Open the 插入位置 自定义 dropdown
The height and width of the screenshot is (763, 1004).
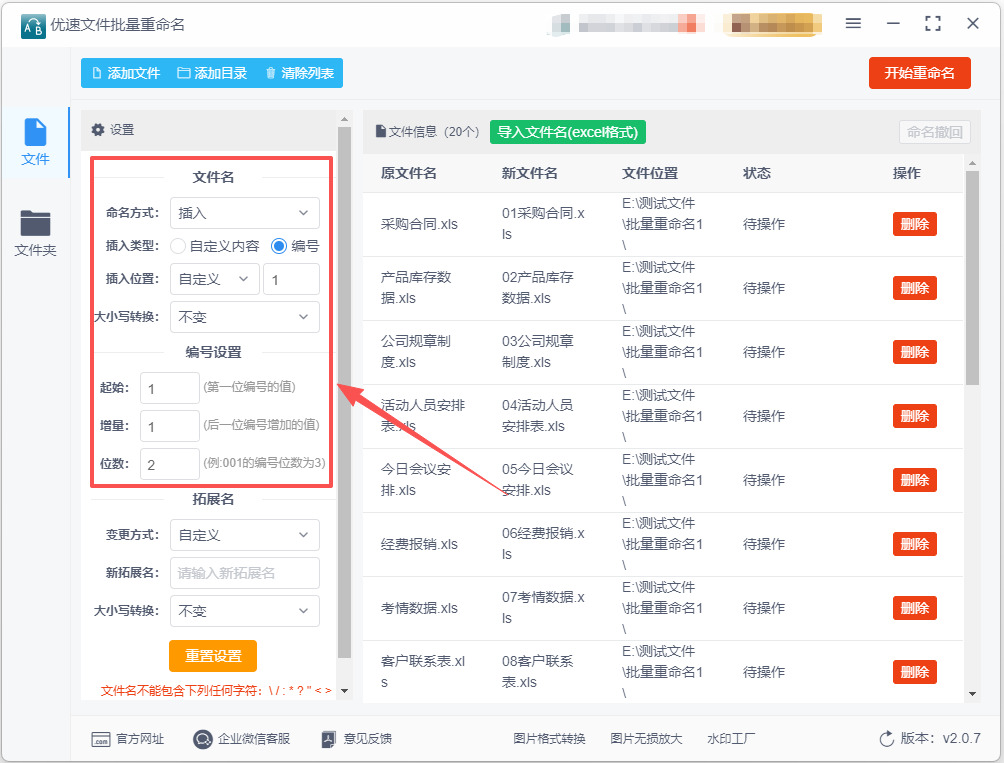[x=215, y=279]
